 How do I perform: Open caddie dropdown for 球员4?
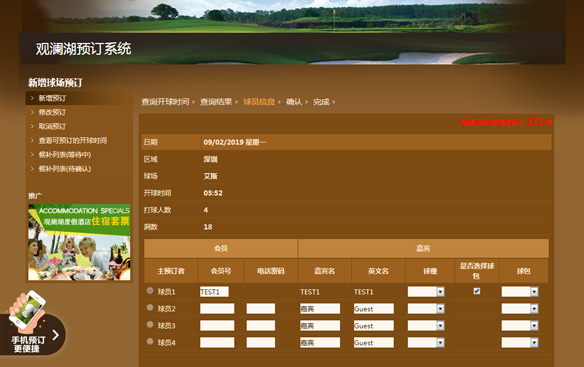click(426, 342)
